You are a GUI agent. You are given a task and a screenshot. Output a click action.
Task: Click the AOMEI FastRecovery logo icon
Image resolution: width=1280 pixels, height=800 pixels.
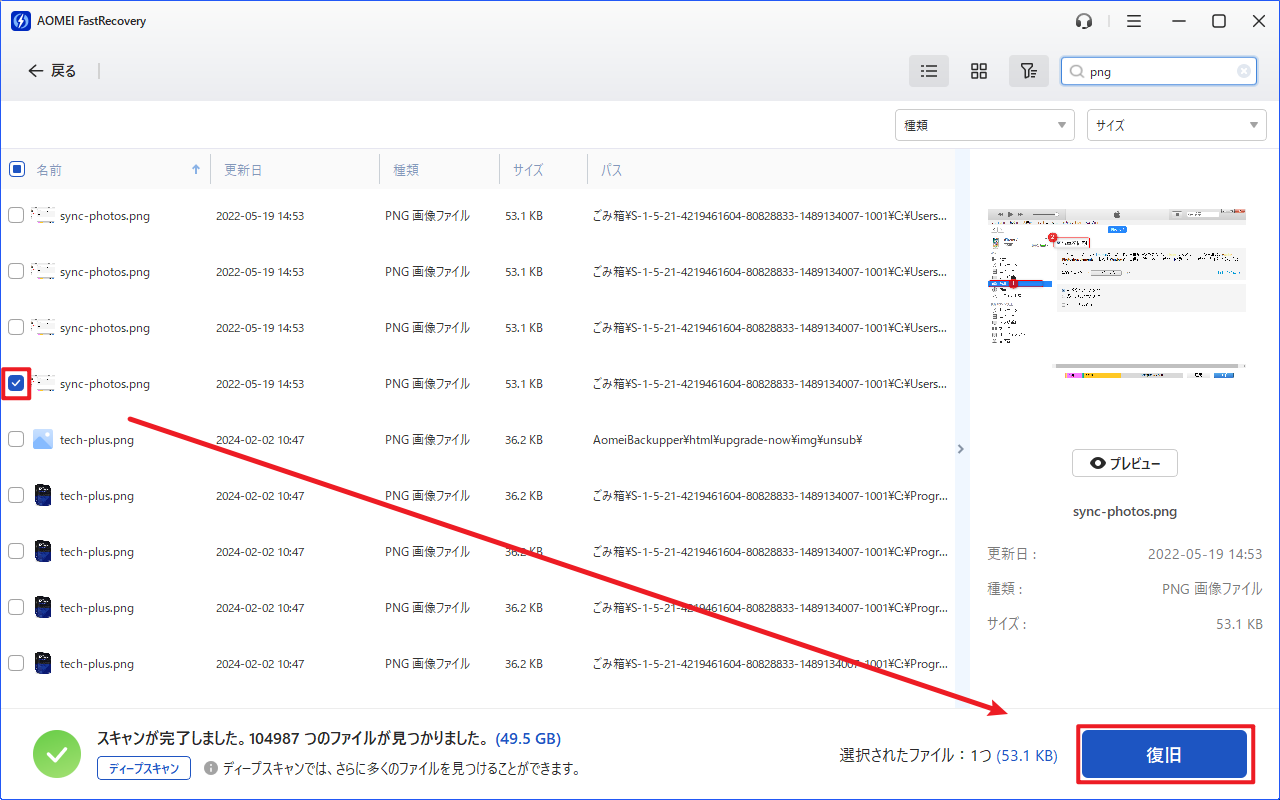pyautogui.click(x=20, y=21)
